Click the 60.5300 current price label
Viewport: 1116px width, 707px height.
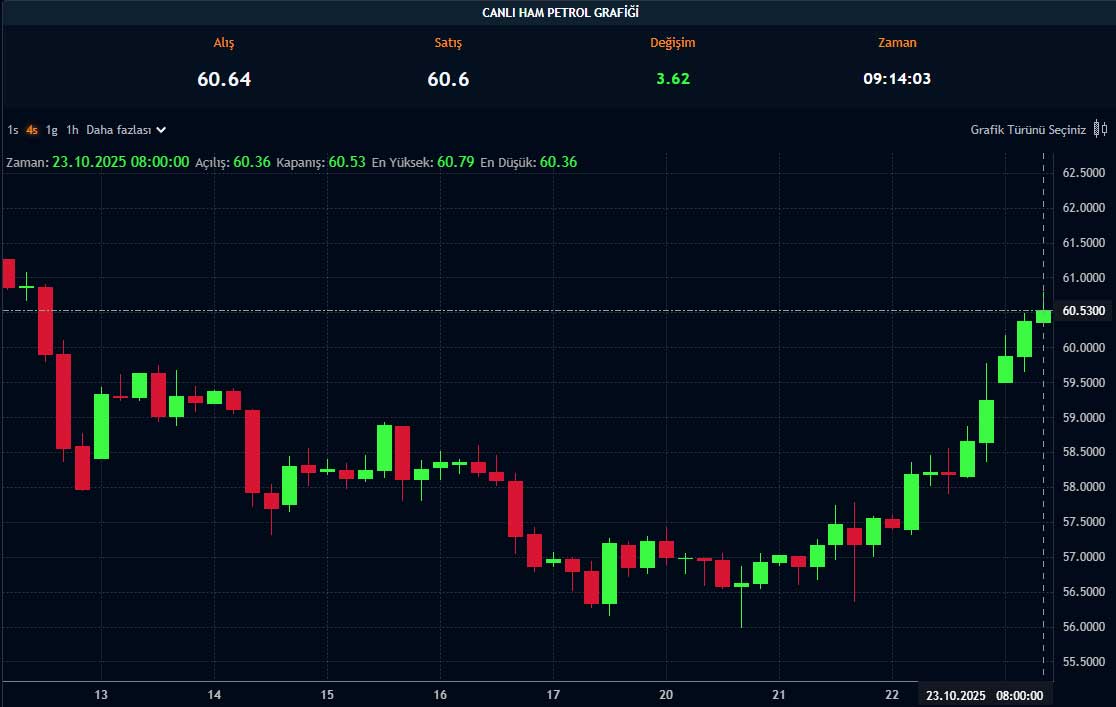pyautogui.click(x=1083, y=311)
